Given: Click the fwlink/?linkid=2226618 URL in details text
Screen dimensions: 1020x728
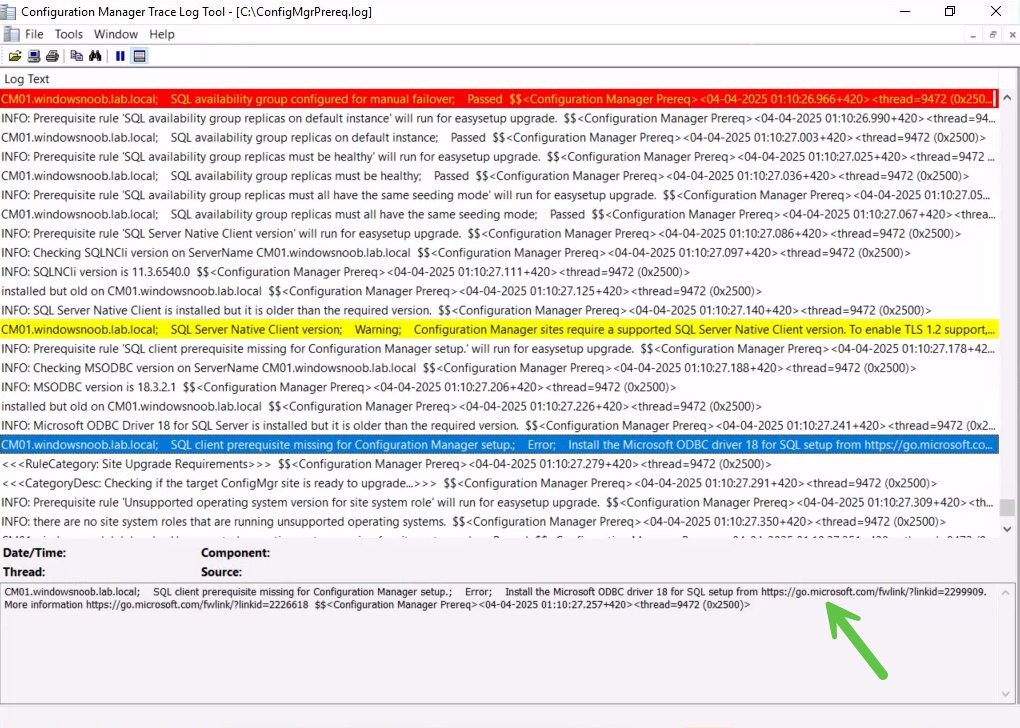Looking at the screenshot, I should 197,605.
